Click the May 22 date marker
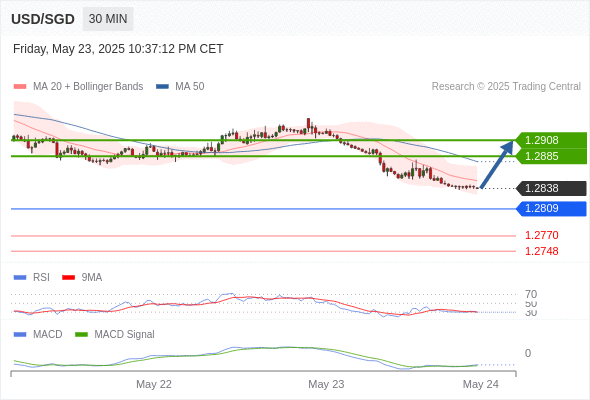Viewport: 590px width, 400px height. pos(154,384)
